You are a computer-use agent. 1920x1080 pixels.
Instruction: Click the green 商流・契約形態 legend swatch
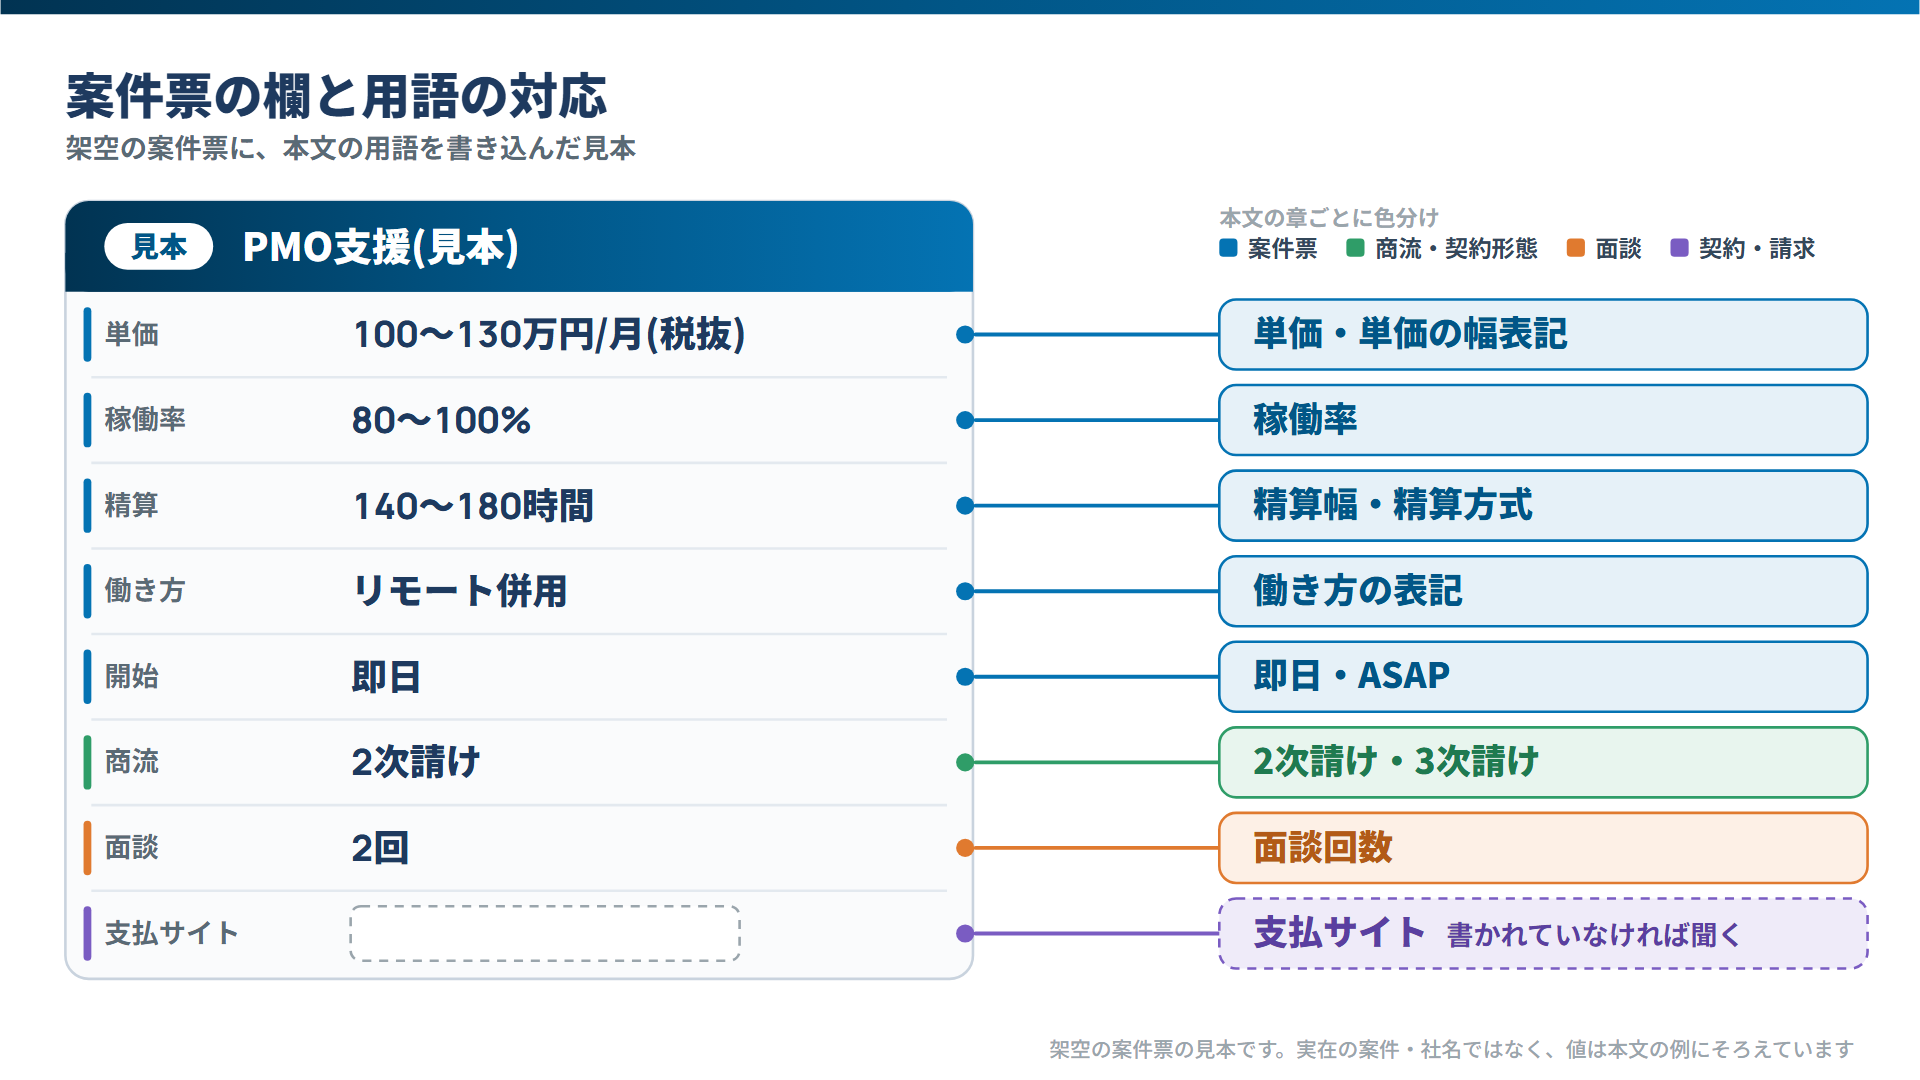point(1356,248)
